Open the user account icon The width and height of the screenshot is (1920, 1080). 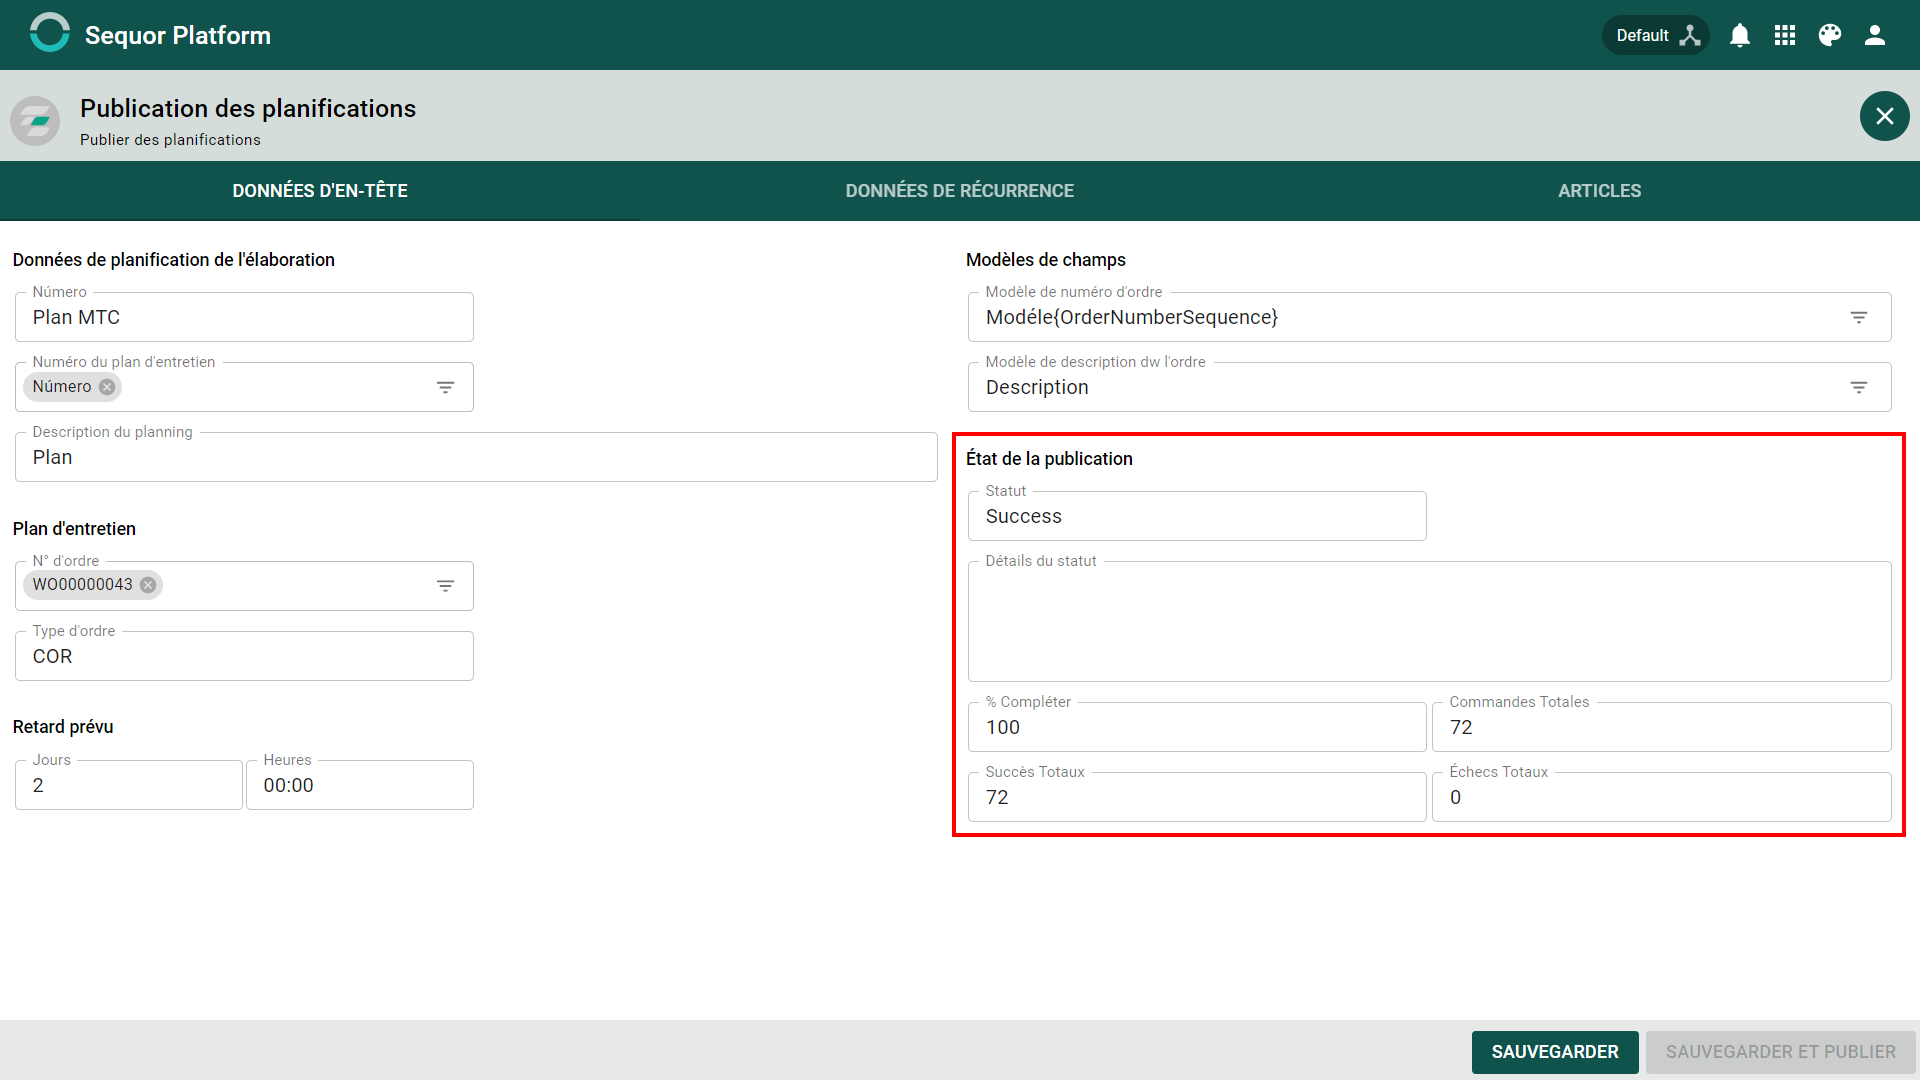point(1875,35)
